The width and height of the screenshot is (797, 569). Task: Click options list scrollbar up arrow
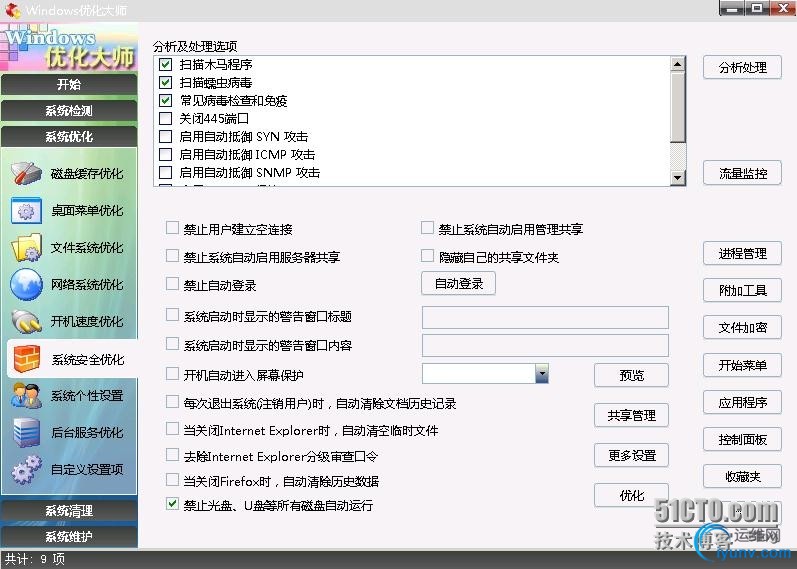678,64
